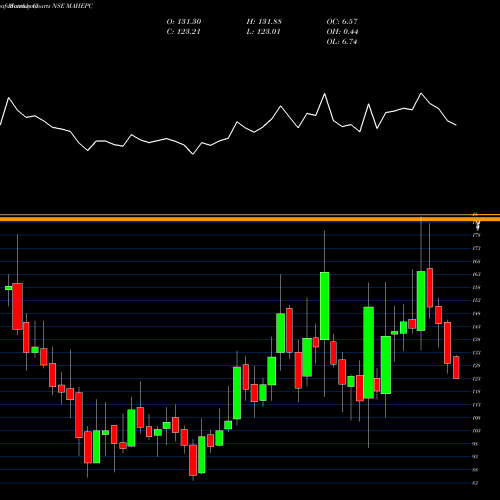The image size is (500, 500).
Task: Click the OH: 0.44 reading
Action: pos(342,32)
